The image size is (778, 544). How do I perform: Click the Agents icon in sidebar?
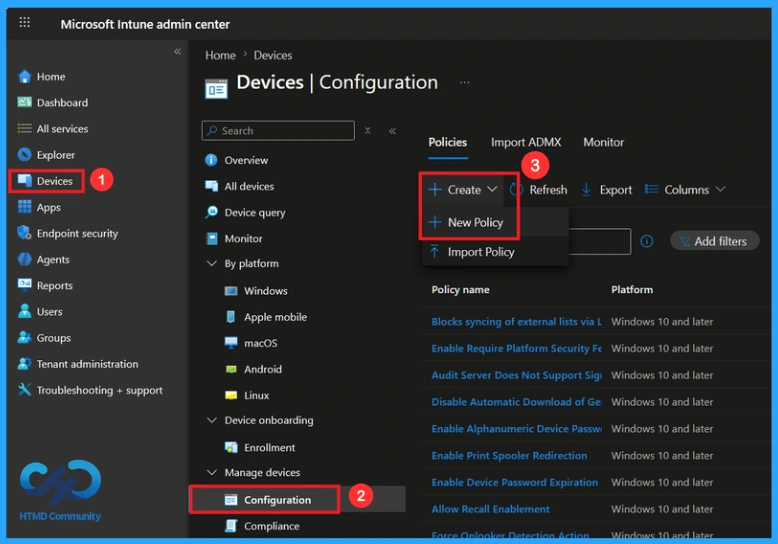click(x=24, y=259)
